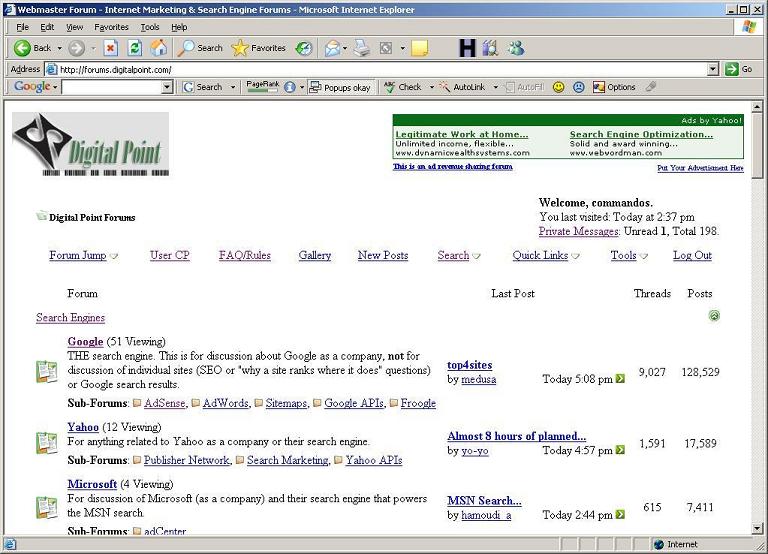Click the yellow smiley vote icon
Image resolution: width=768 pixels, height=554 pixels.
pos(558,87)
